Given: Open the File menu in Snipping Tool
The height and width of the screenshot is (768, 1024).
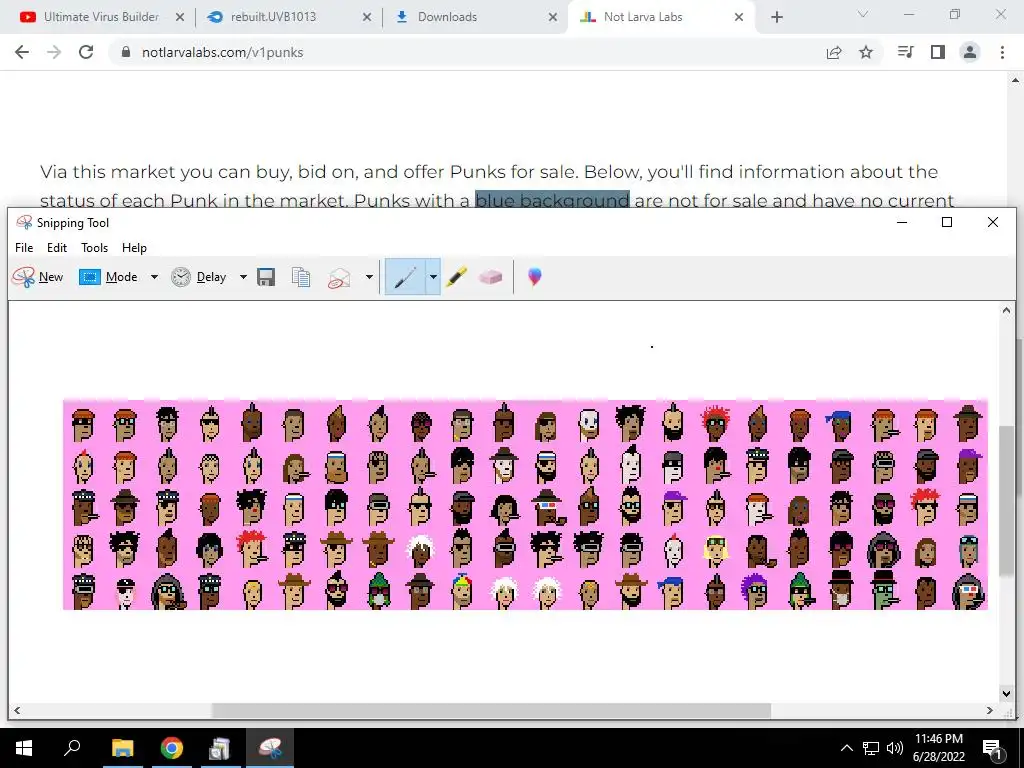Looking at the screenshot, I should click(24, 248).
